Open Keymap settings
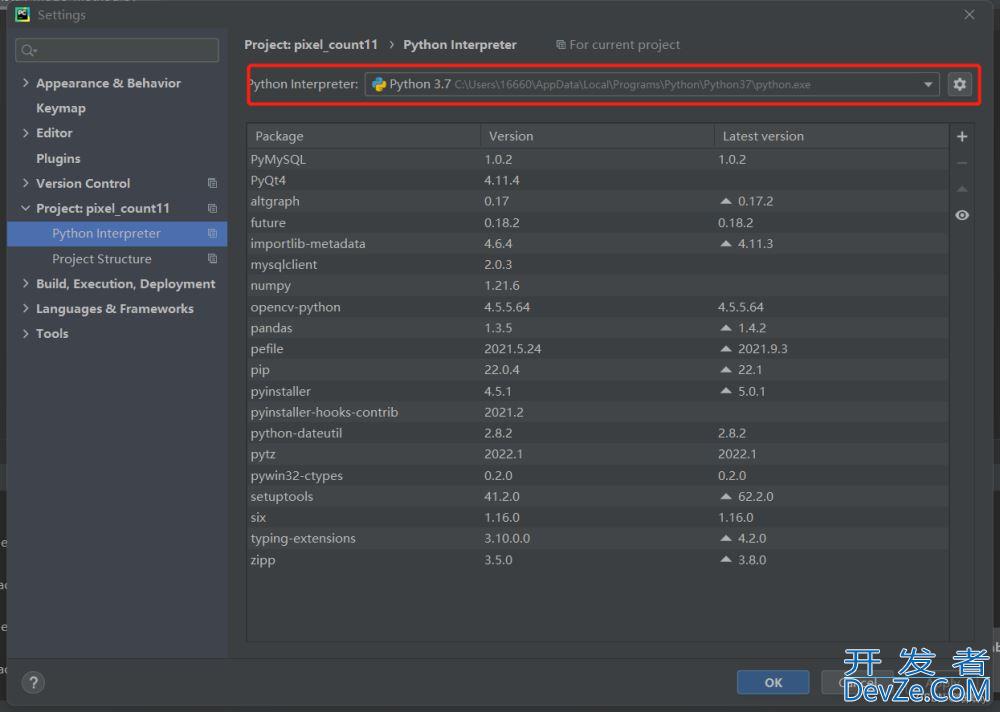 [x=61, y=108]
